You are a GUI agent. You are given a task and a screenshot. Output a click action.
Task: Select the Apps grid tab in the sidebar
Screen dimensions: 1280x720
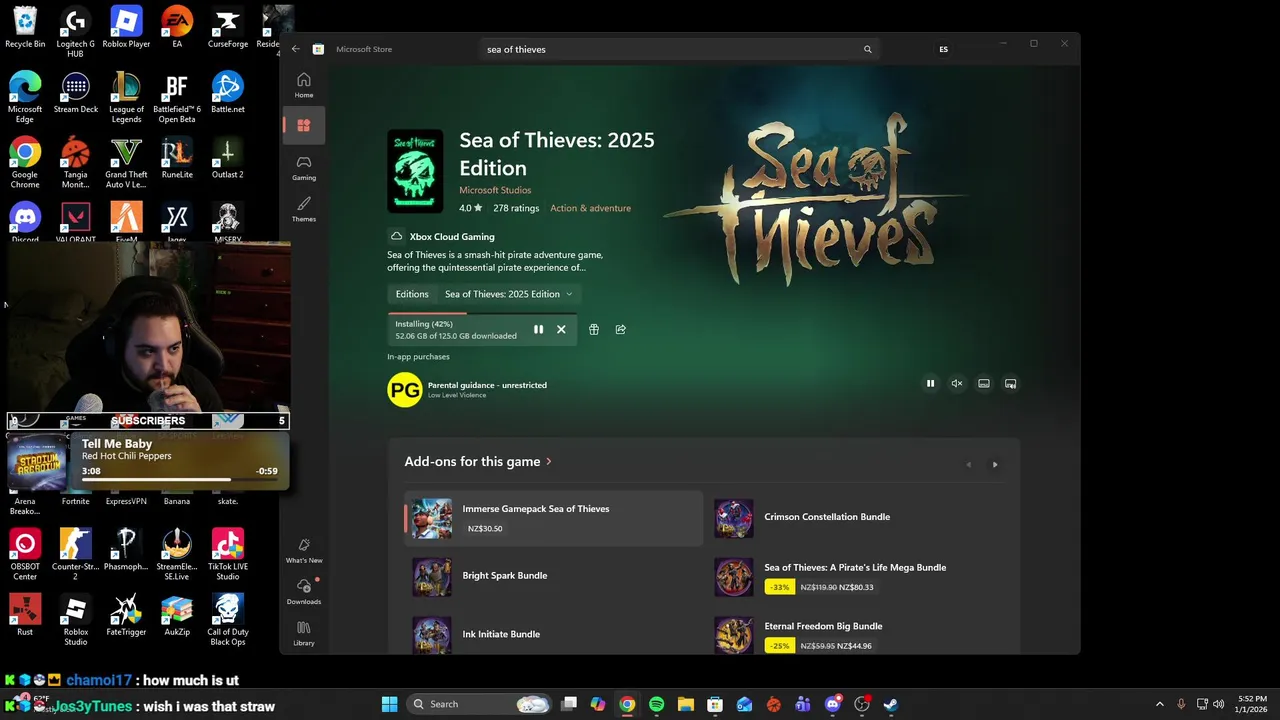(x=304, y=125)
